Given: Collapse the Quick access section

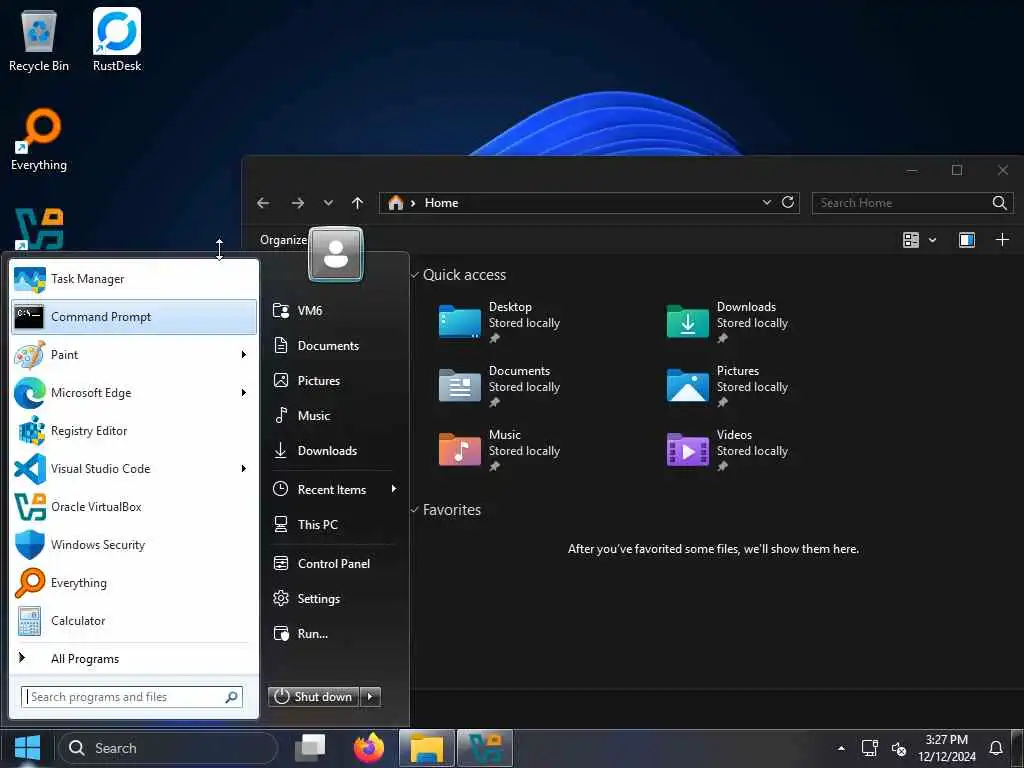Looking at the screenshot, I should click(415, 275).
